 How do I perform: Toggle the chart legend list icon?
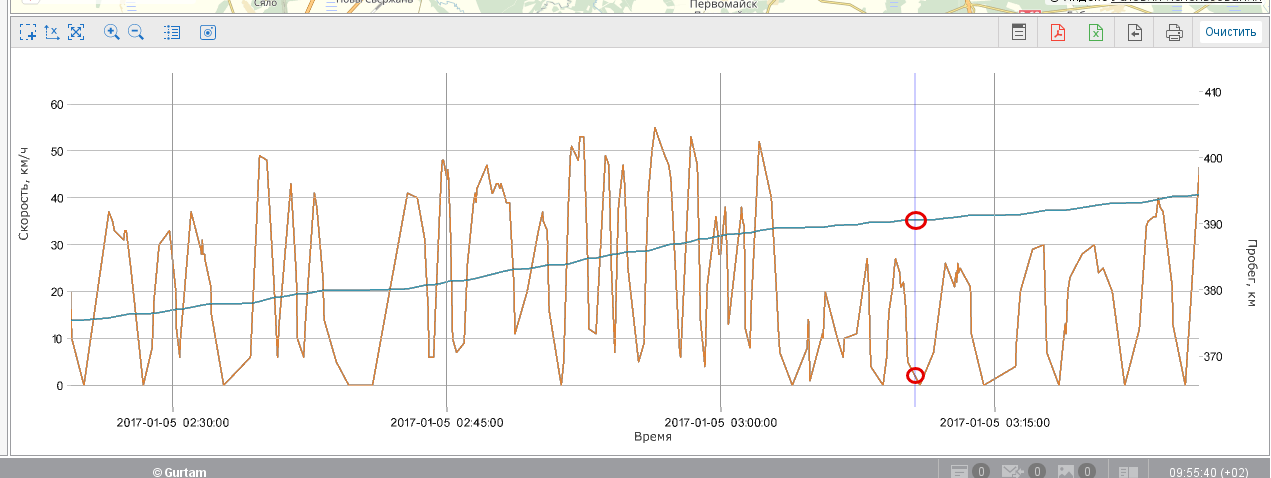[x=172, y=32]
